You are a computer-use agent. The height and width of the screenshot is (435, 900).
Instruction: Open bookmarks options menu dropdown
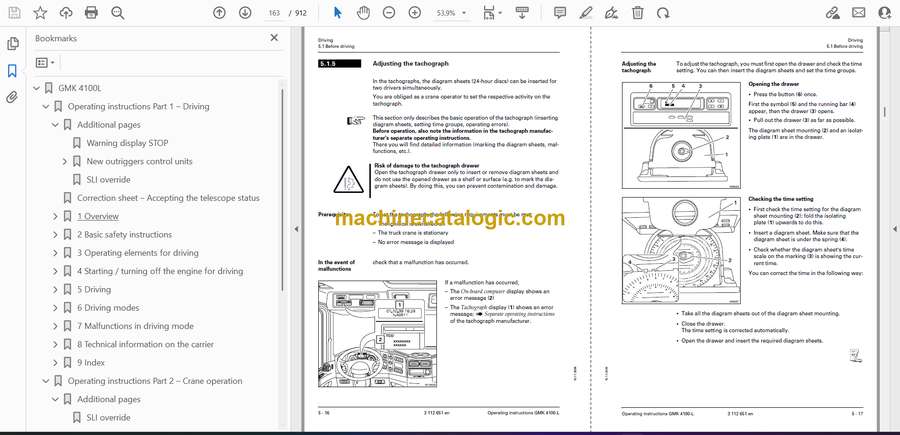click(x=45, y=63)
